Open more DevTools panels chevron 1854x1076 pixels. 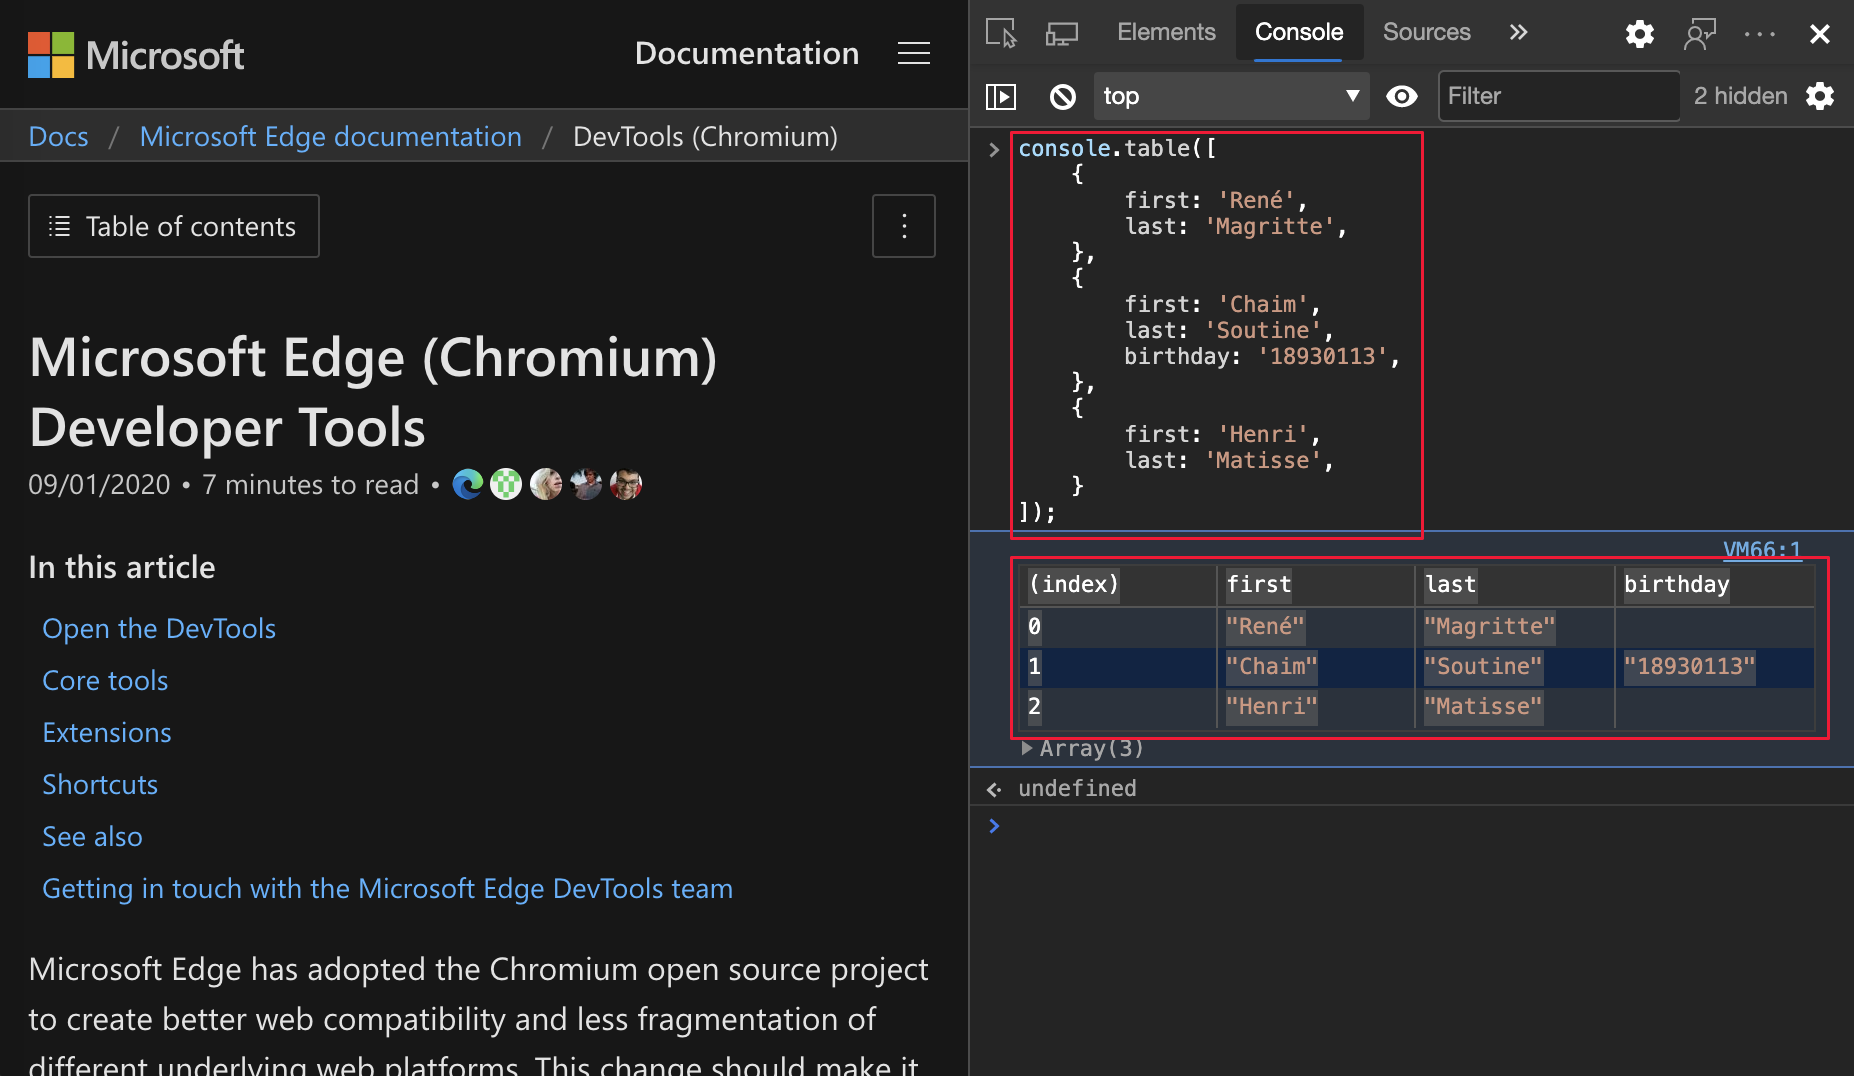(1518, 32)
